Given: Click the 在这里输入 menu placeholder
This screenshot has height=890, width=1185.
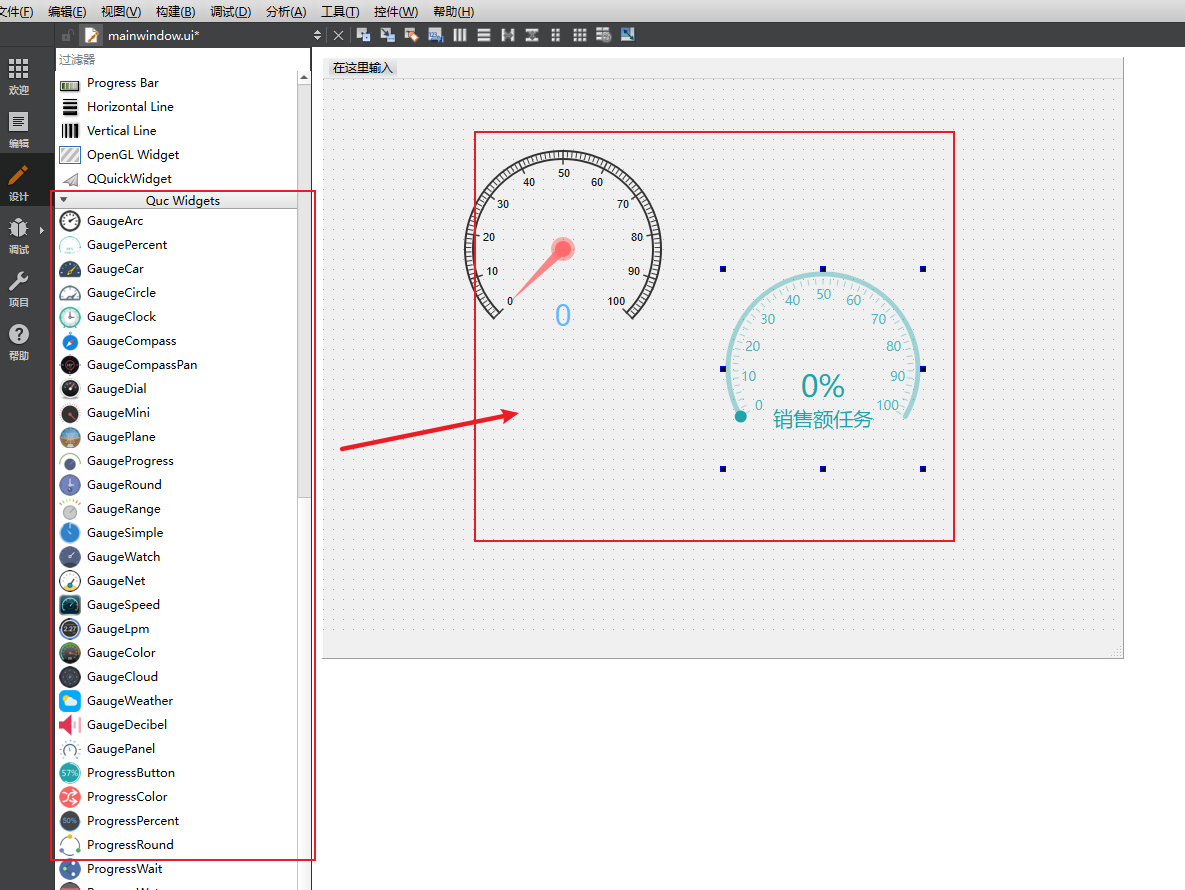Looking at the screenshot, I should (x=363, y=68).
